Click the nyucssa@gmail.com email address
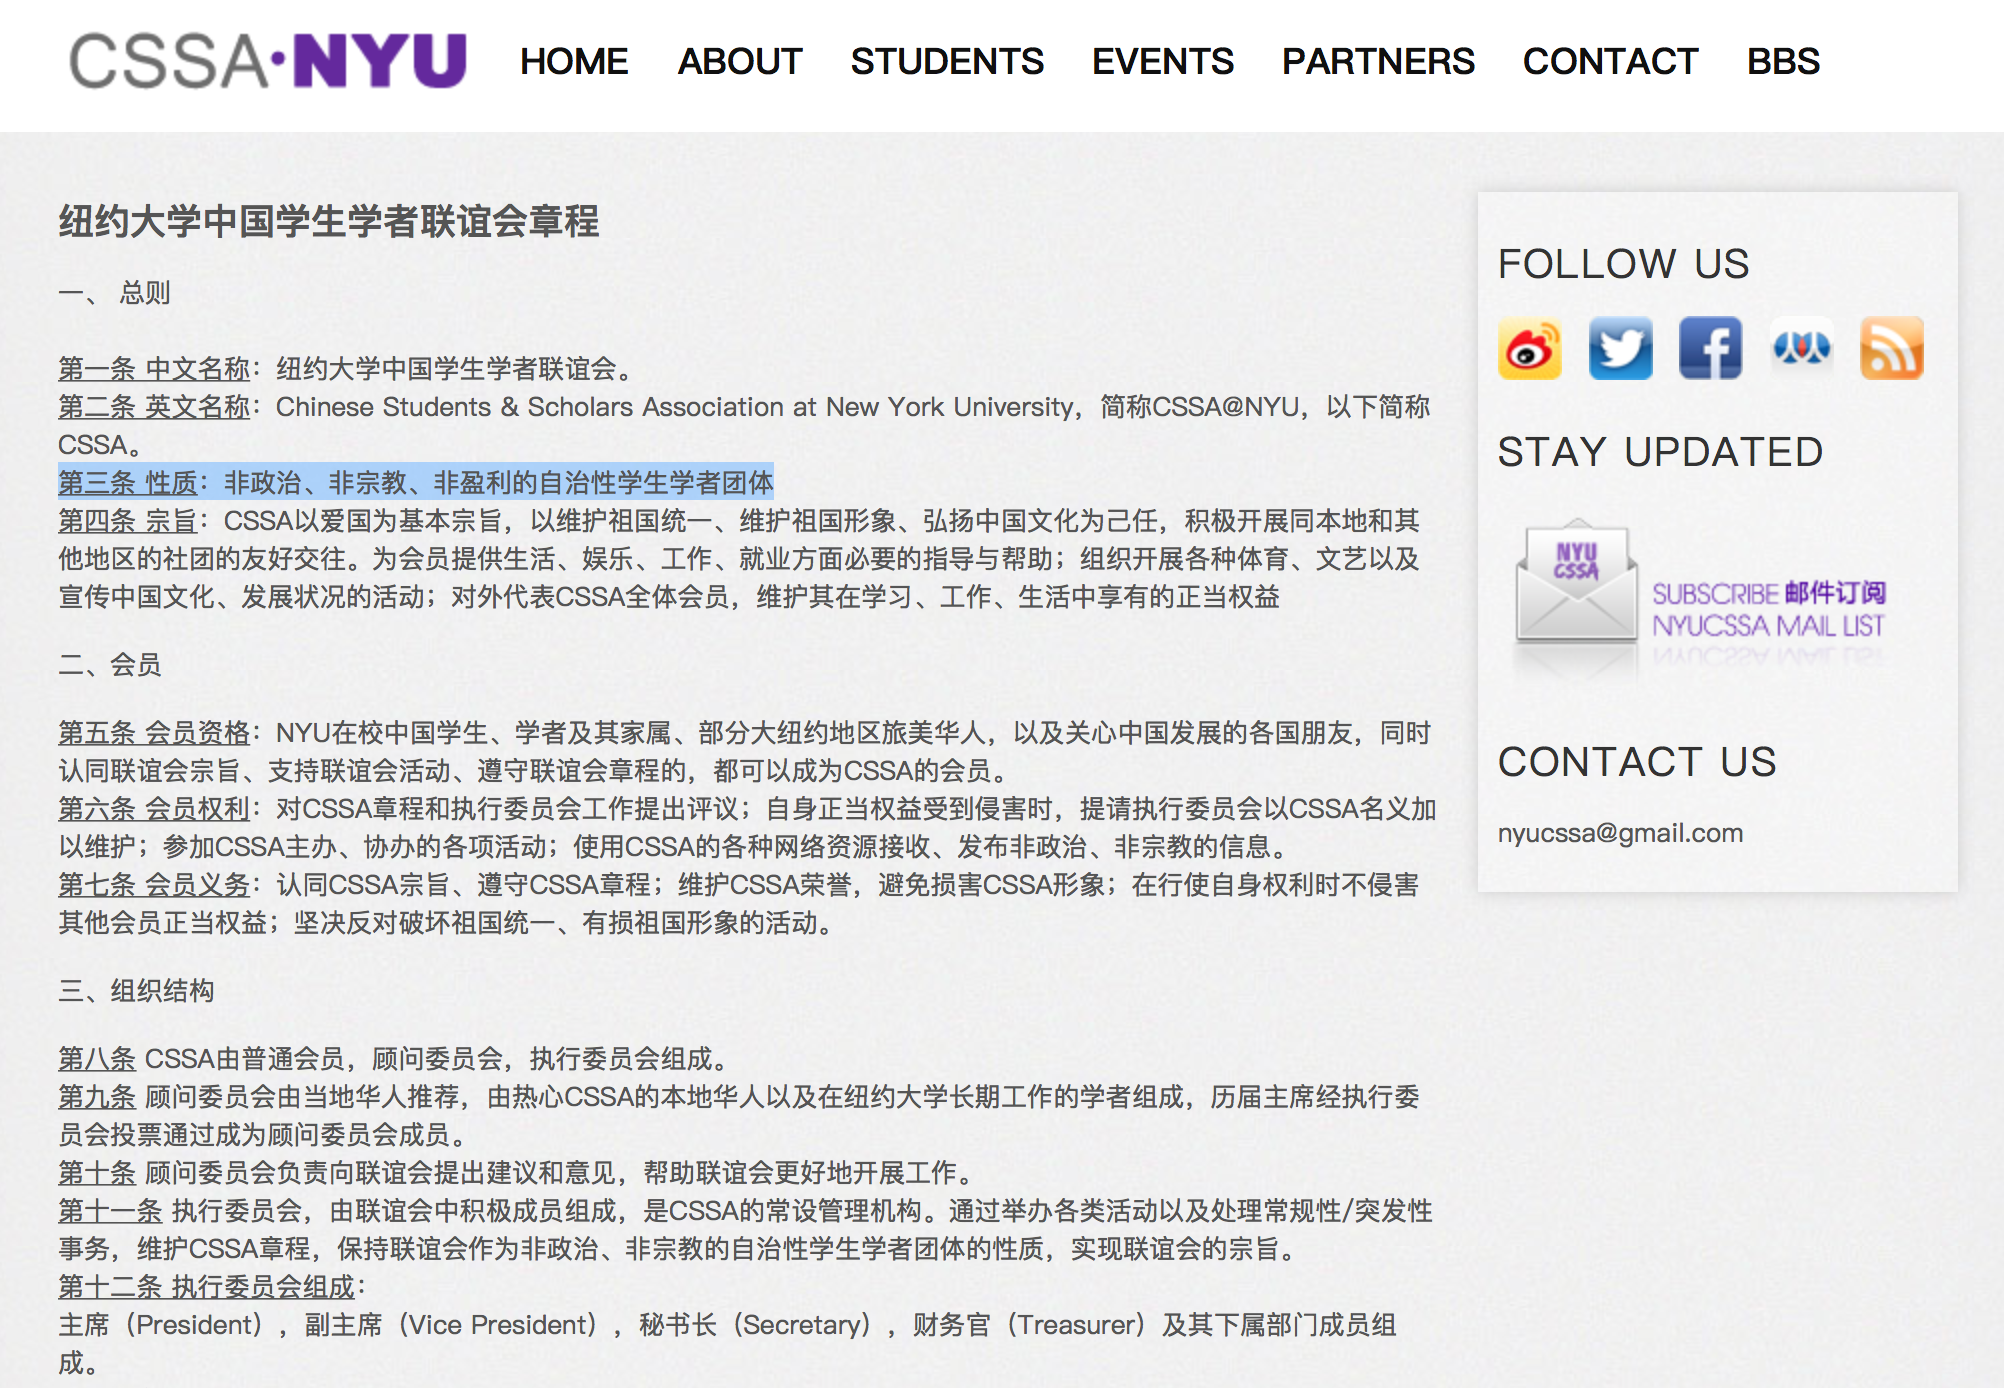This screenshot has height=1388, width=2004. (x=1620, y=833)
